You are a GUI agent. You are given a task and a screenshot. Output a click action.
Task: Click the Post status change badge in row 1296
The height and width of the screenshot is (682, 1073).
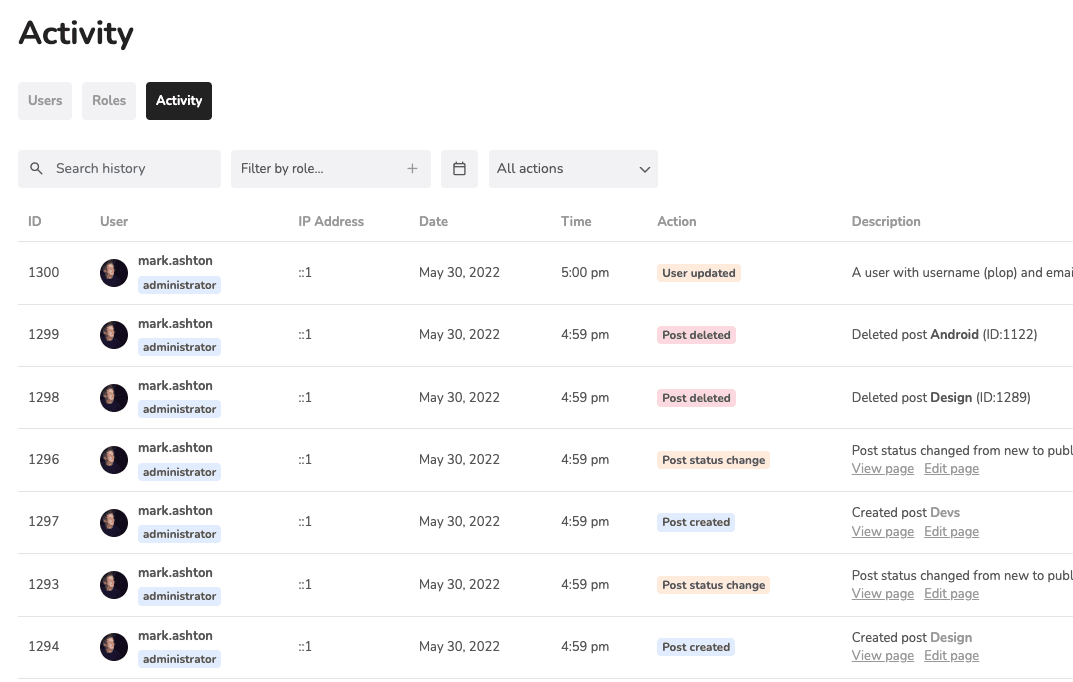[x=713, y=459]
